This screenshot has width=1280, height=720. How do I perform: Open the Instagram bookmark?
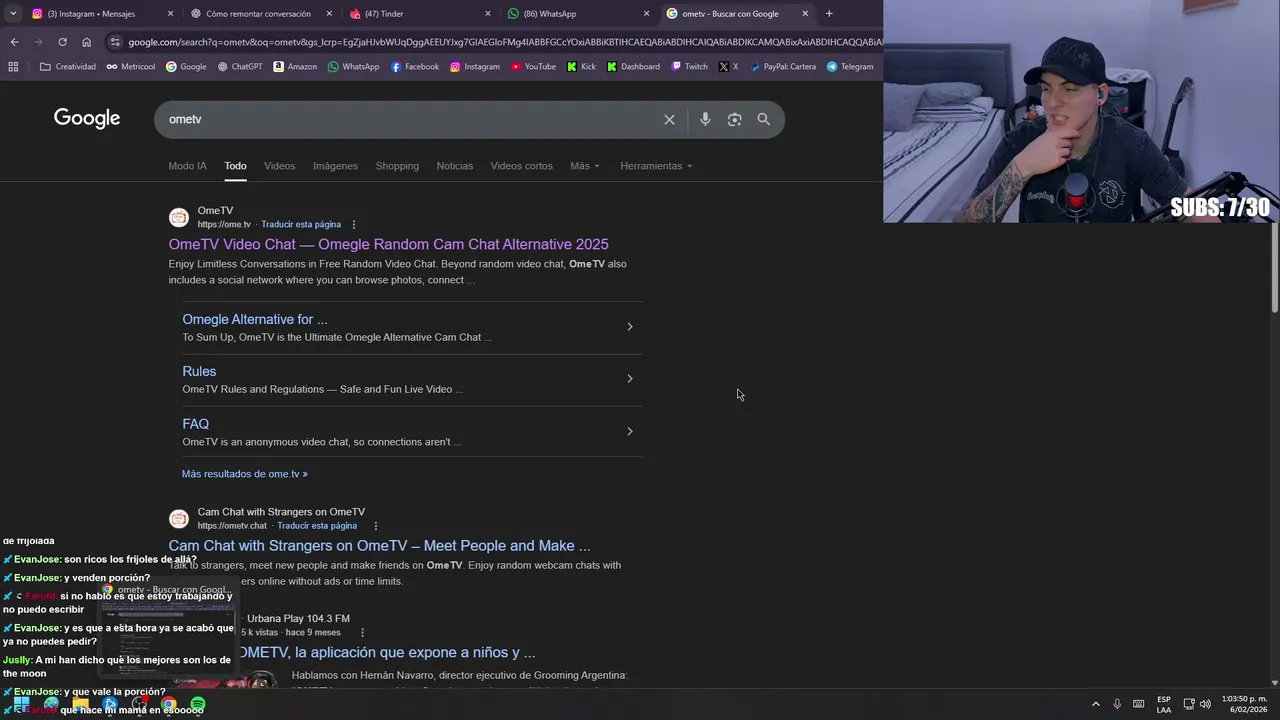click(x=475, y=67)
